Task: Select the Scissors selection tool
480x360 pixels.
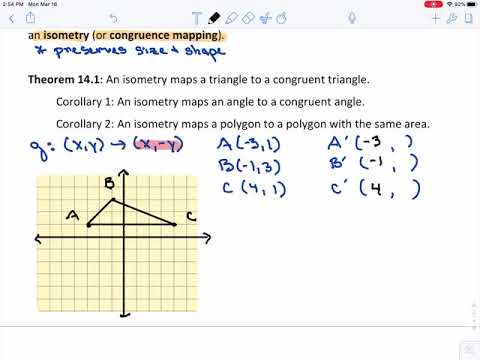Action: point(265,18)
